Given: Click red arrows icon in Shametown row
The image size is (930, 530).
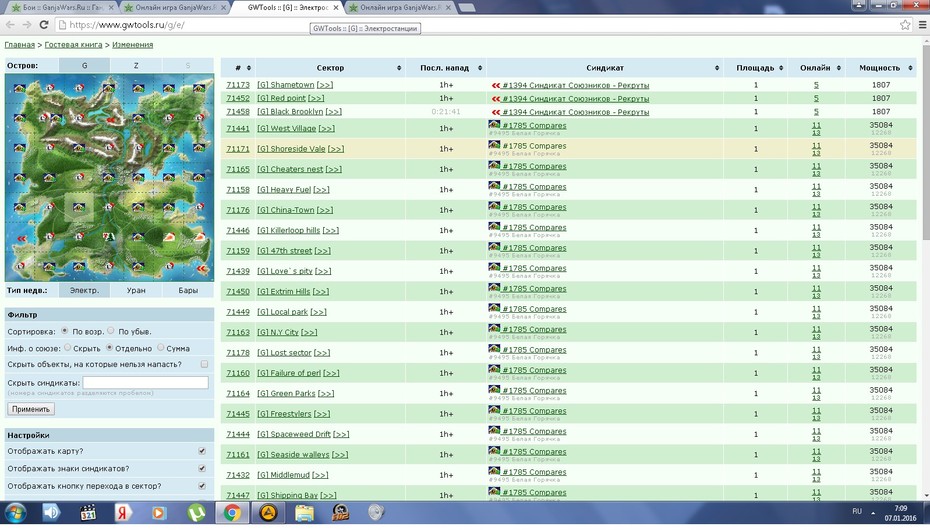Looking at the screenshot, I should (x=496, y=85).
